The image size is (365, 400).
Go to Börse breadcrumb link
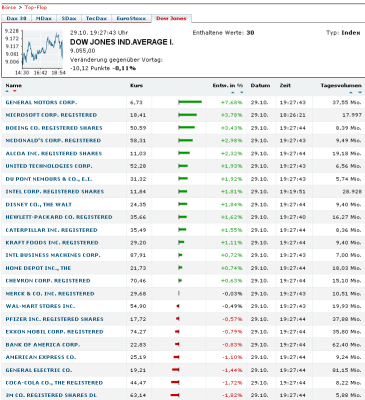[9, 7]
